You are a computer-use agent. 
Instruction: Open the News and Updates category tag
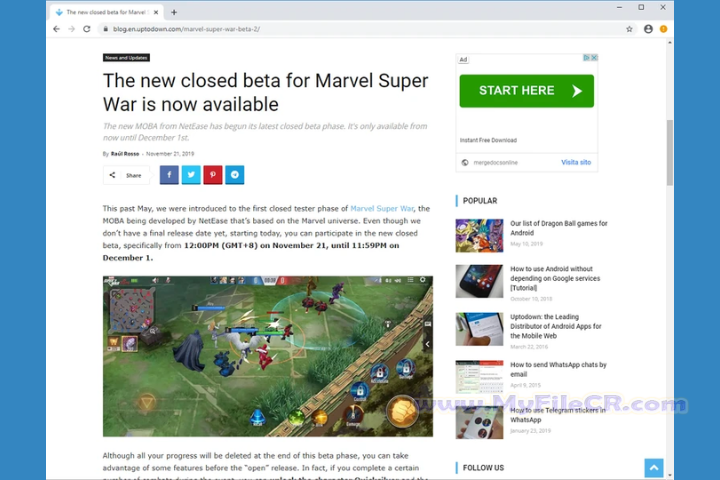point(126,58)
